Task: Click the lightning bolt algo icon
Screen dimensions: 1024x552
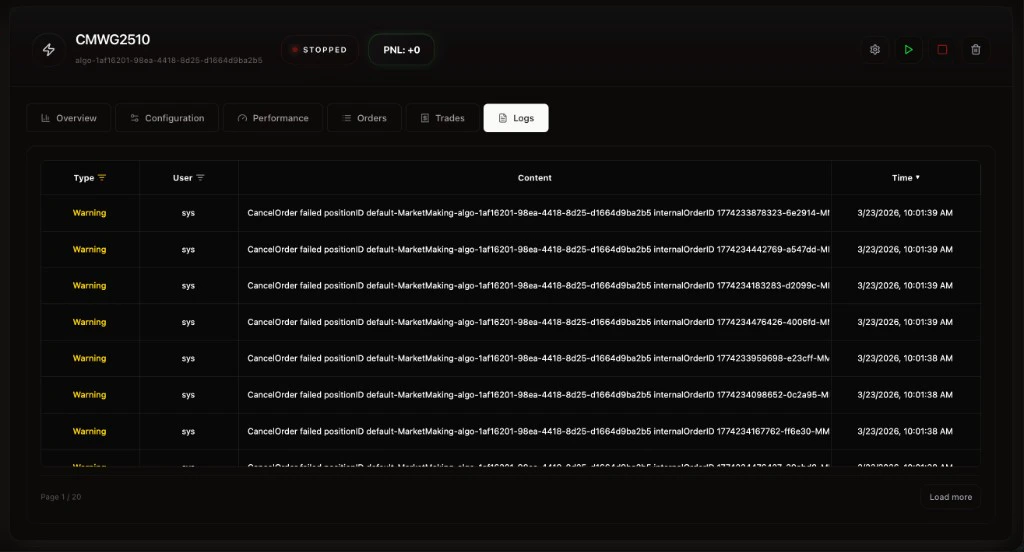Action: (49, 50)
